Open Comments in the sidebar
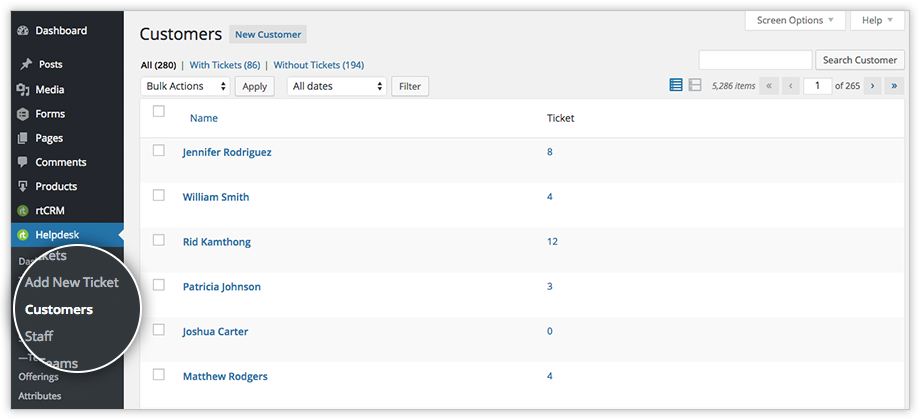The width and height of the screenshot is (920, 420). (60, 162)
